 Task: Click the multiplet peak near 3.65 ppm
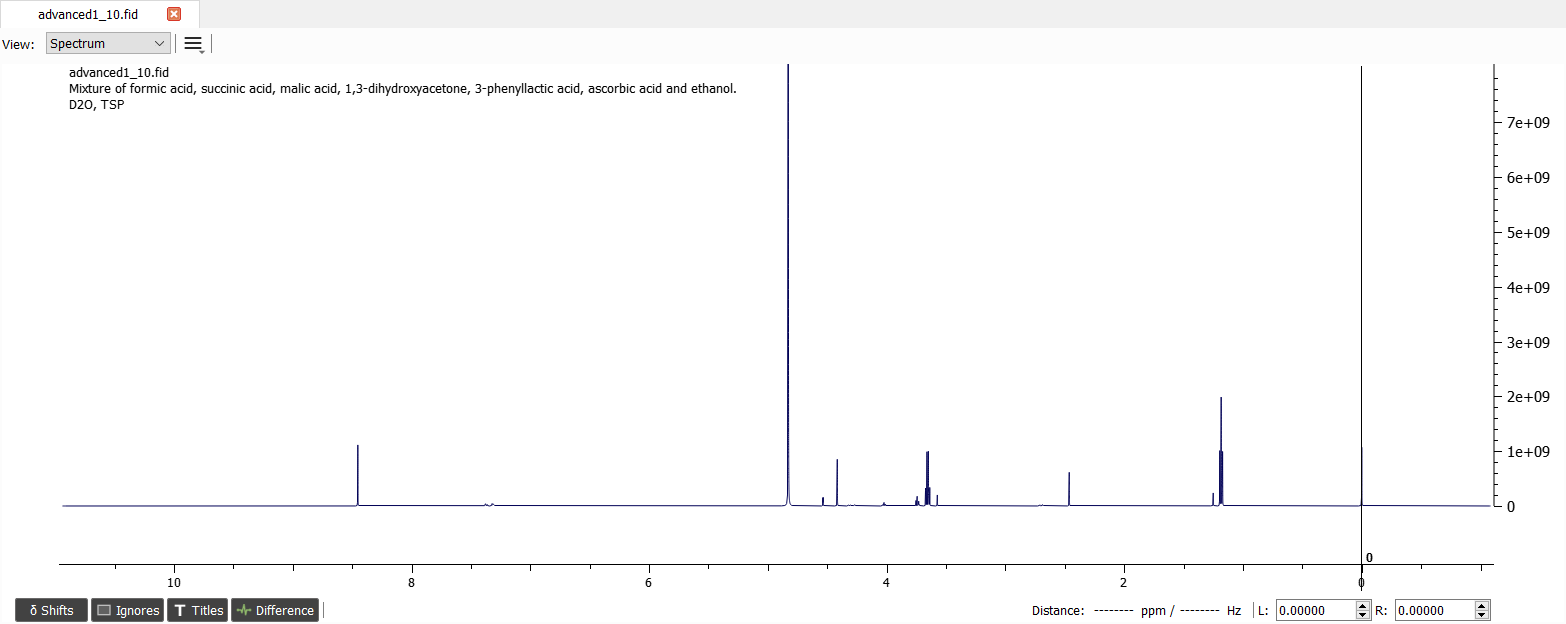point(928,479)
